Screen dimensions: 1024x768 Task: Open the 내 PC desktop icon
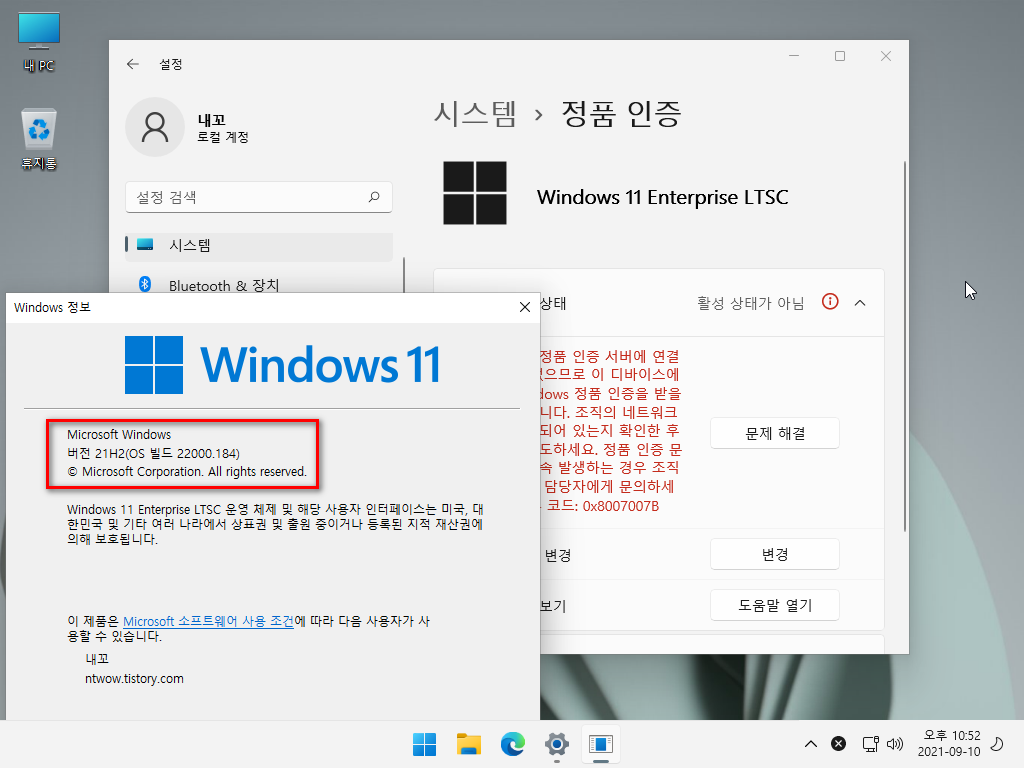(39, 42)
